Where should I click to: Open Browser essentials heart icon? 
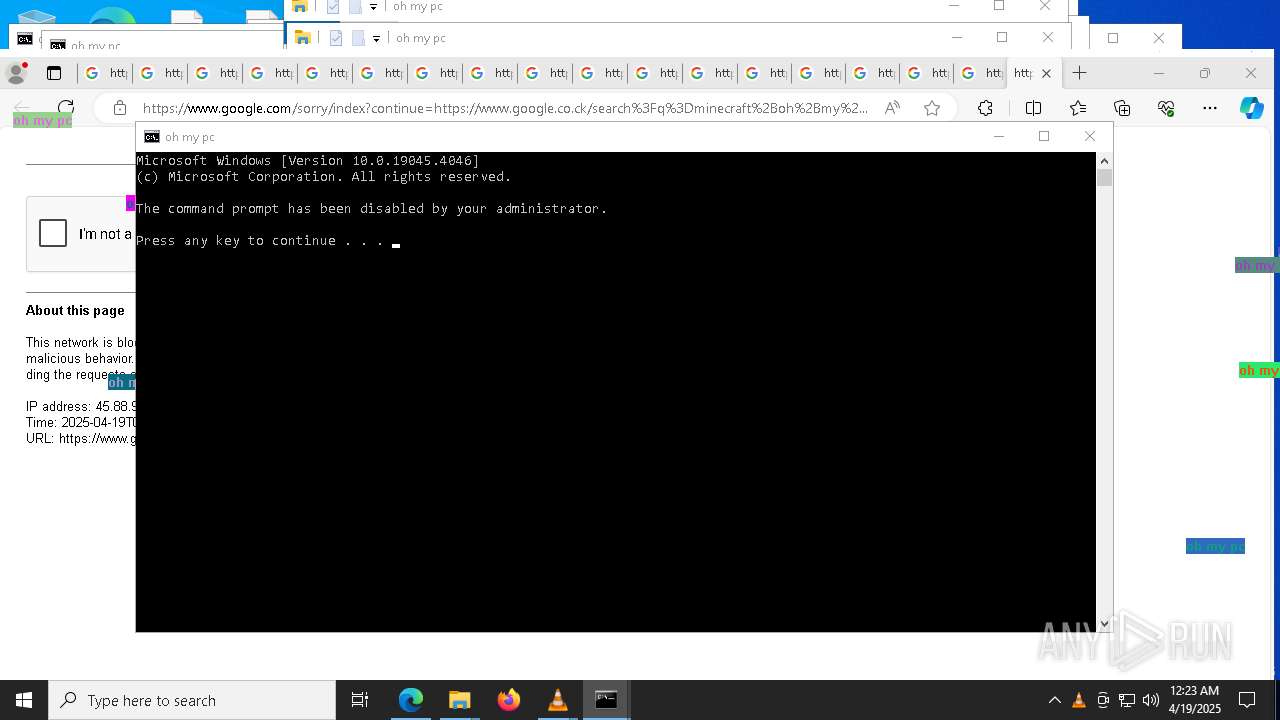tap(1166, 108)
